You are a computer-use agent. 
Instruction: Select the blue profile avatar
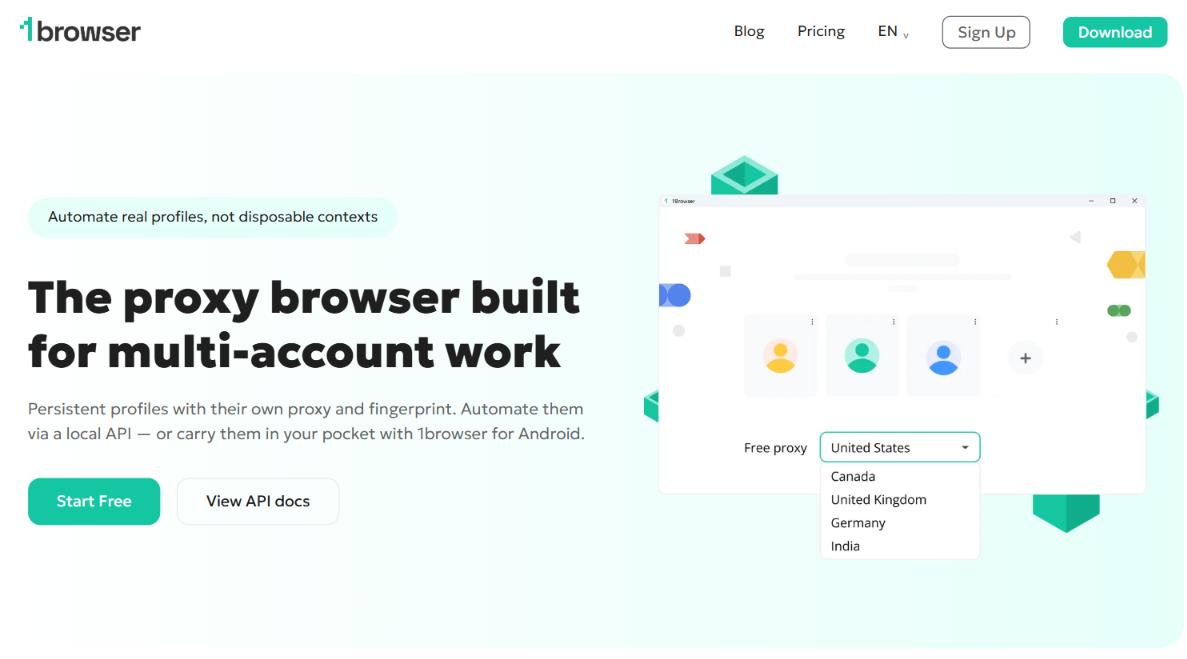943,358
